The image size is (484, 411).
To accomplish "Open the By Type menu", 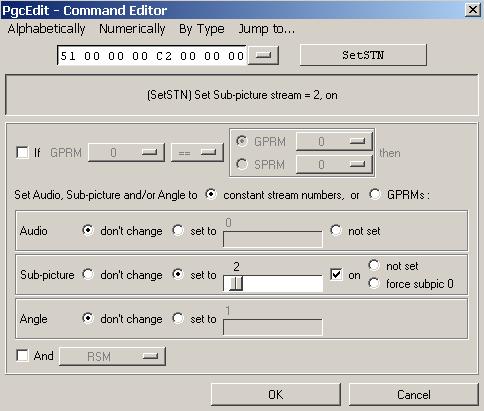I will coord(202,29).
